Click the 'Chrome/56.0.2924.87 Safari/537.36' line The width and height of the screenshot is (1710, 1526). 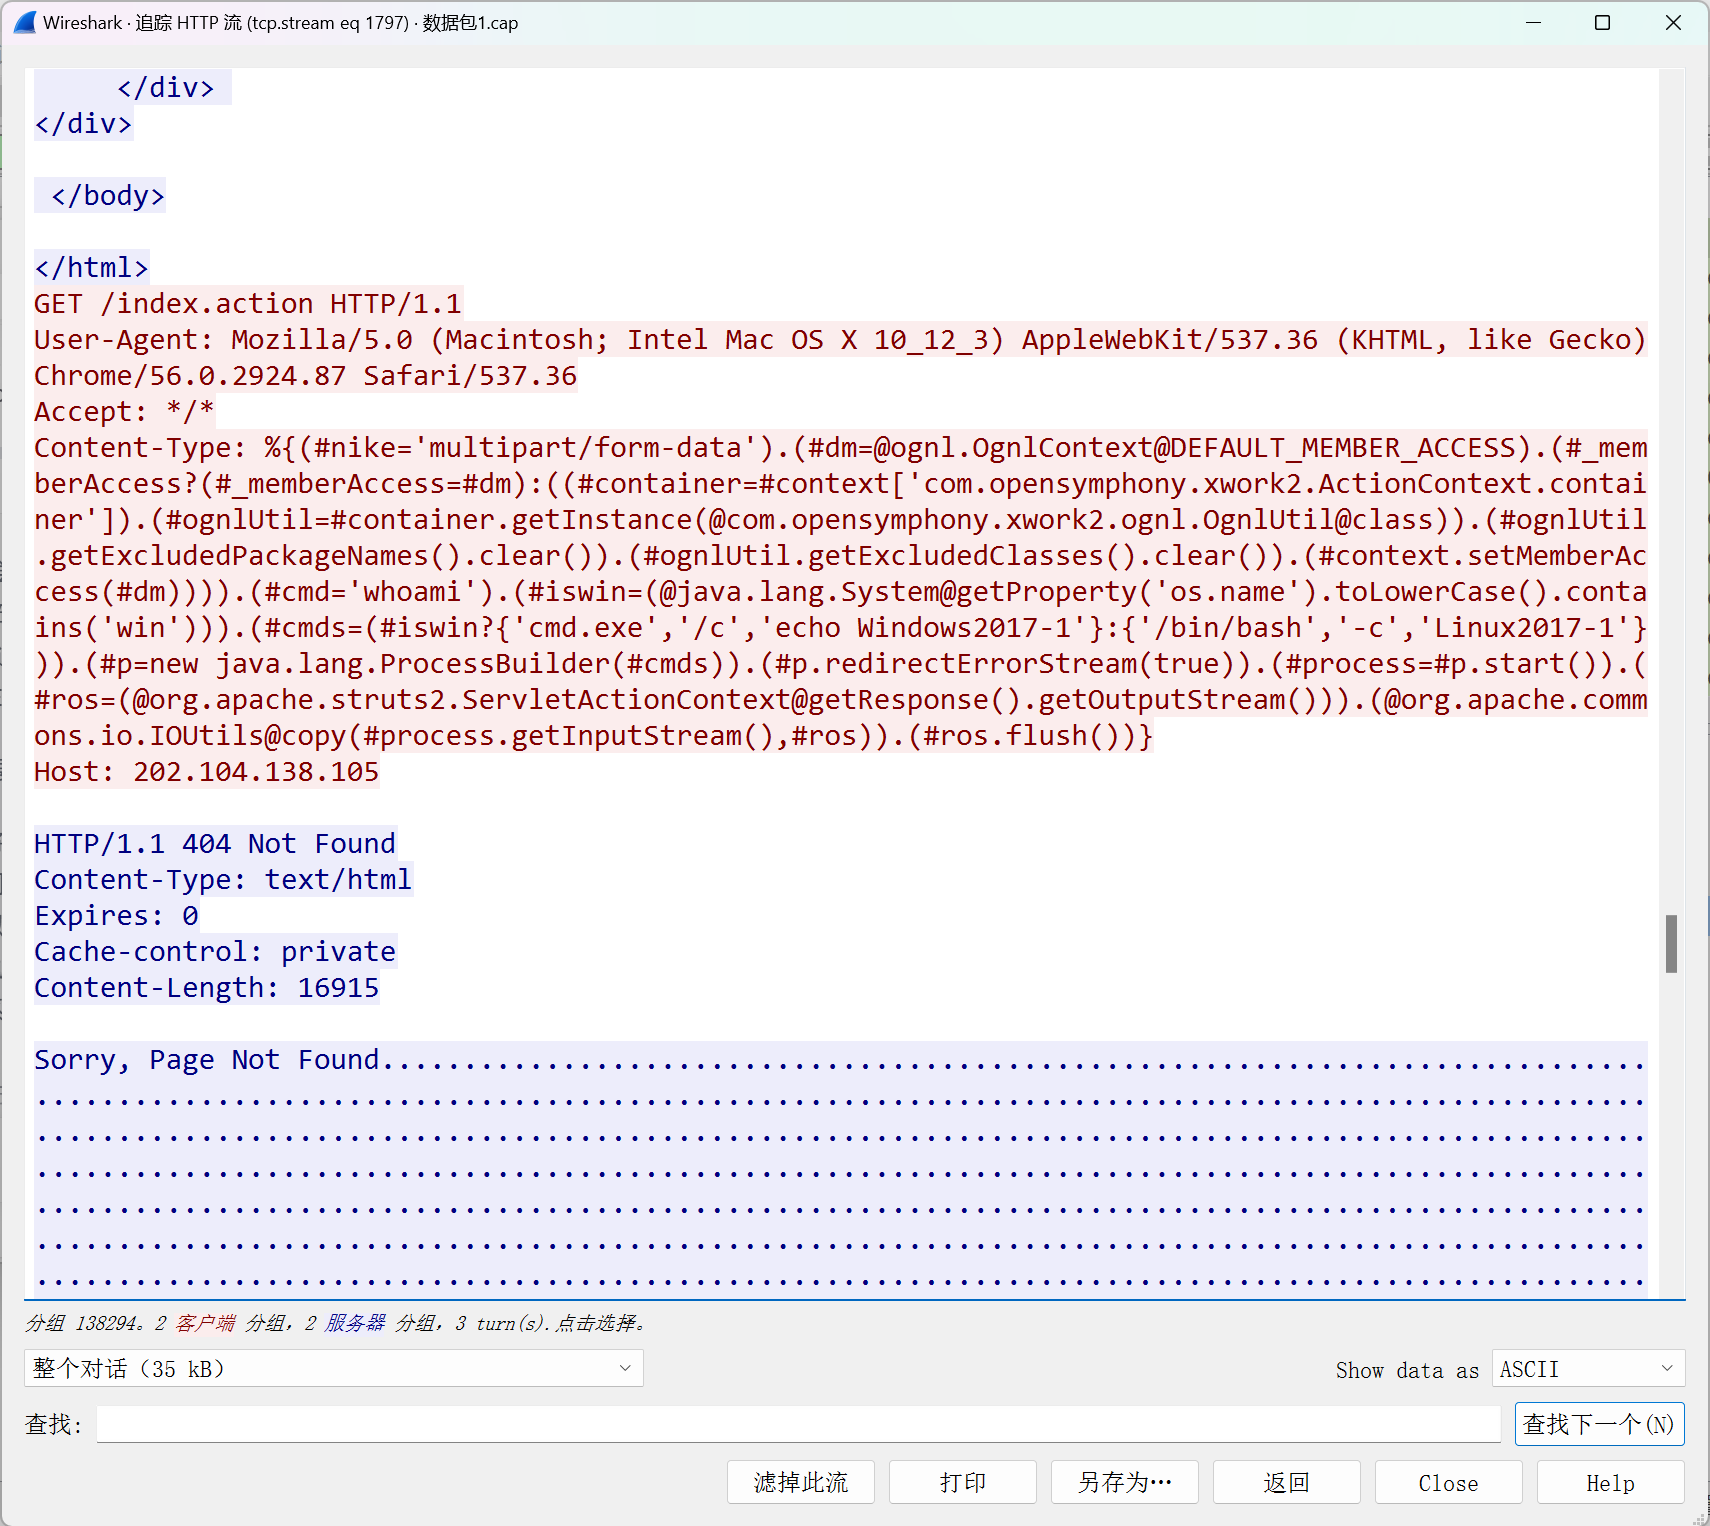306,376
